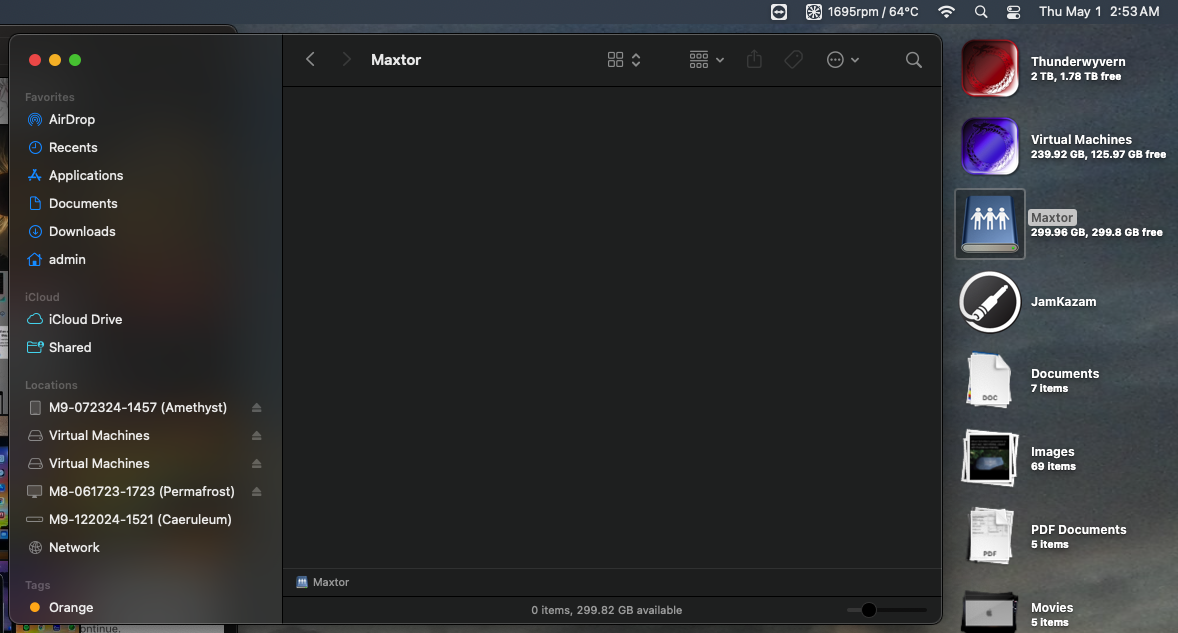The image size is (1178, 633).
Task: Click Maxtor in the path bar
Action: pyautogui.click(x=330, y=582)
